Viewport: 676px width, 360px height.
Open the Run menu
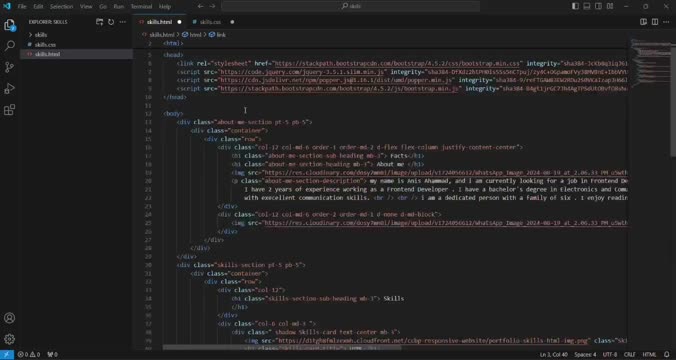(x=119, y=6)
